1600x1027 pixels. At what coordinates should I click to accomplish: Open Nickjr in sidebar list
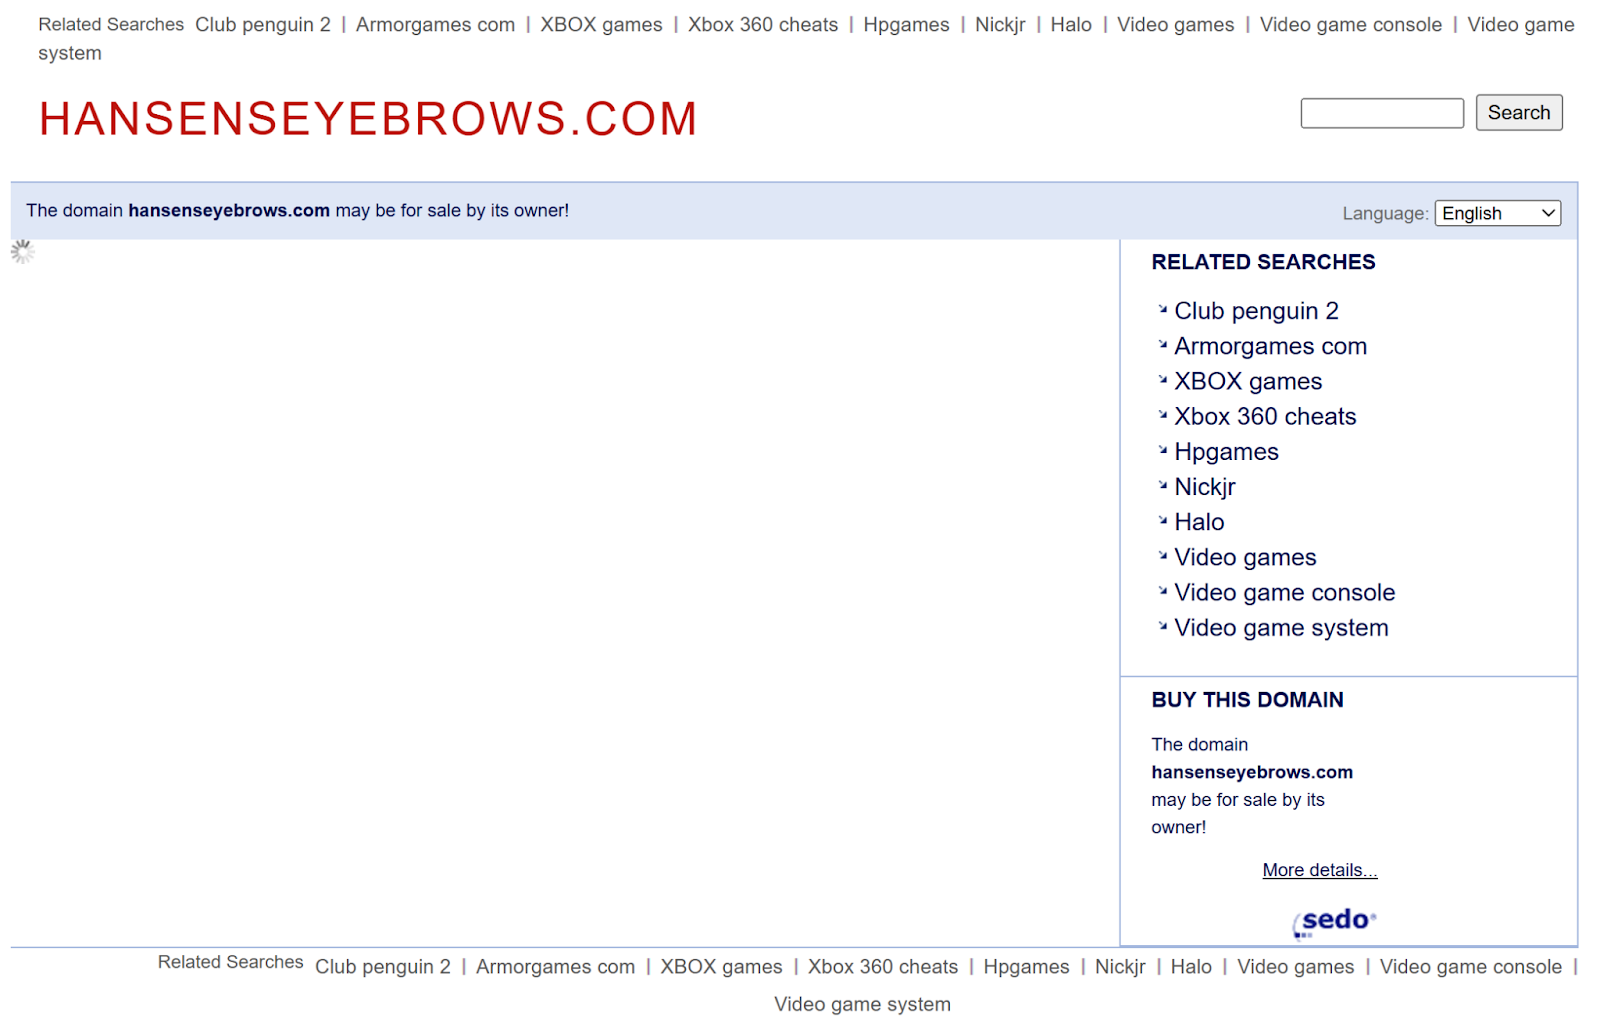[x=1205, y=487]
